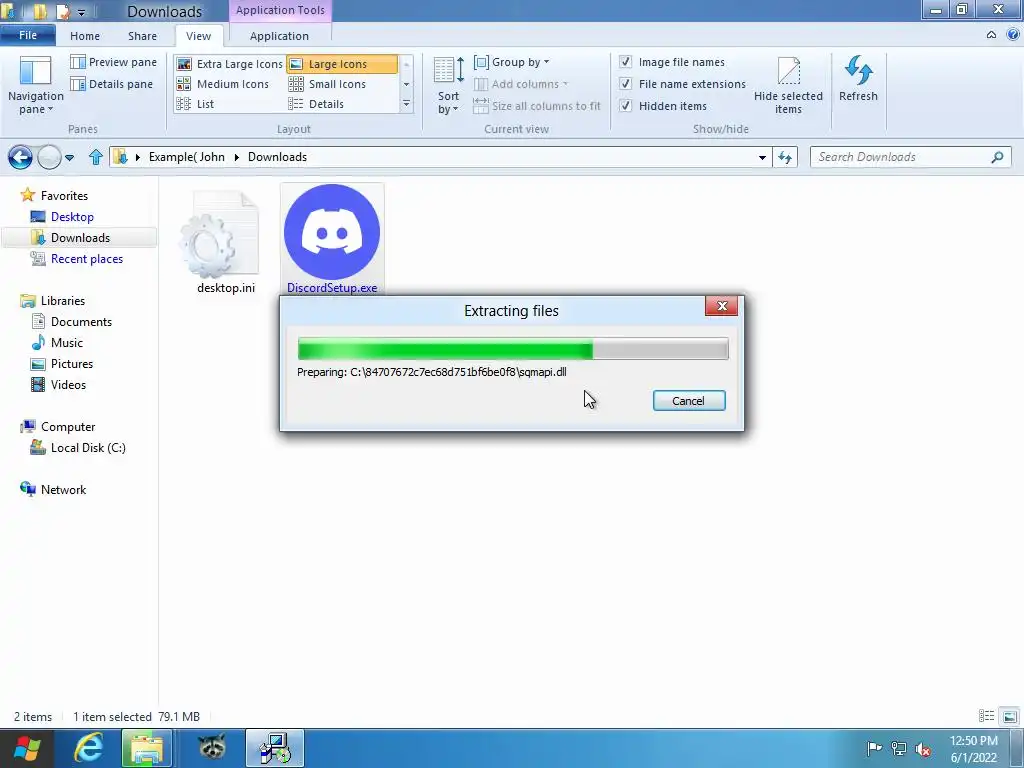Toggle the Preview pane

113,62
